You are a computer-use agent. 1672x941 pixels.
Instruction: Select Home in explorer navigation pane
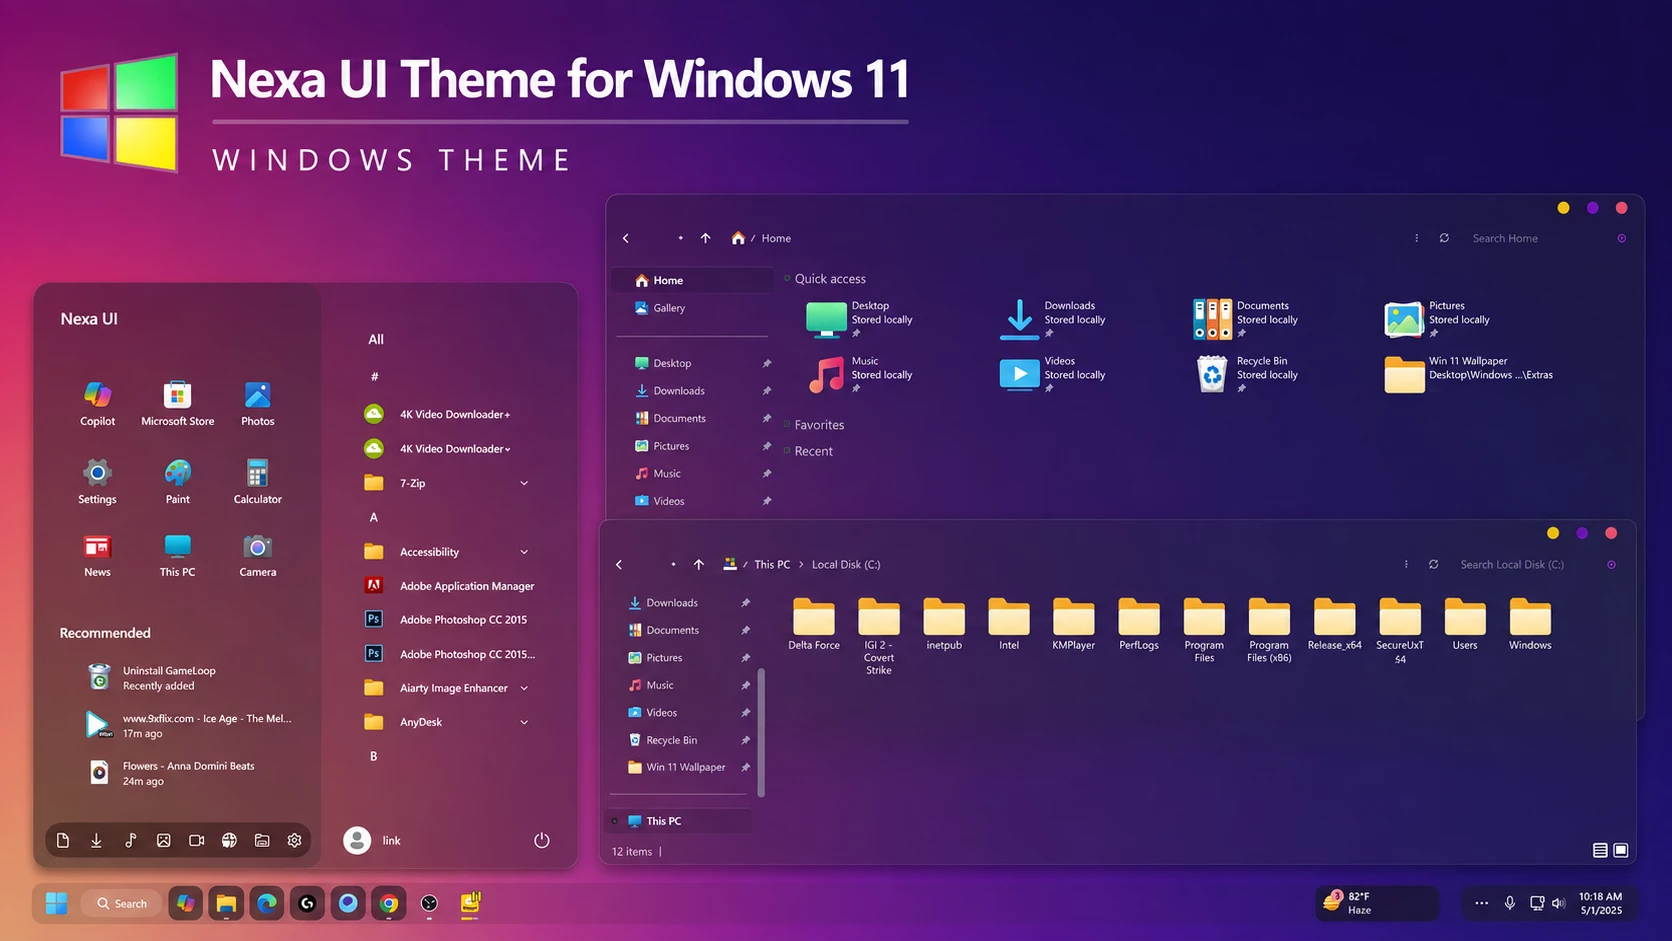692,280
